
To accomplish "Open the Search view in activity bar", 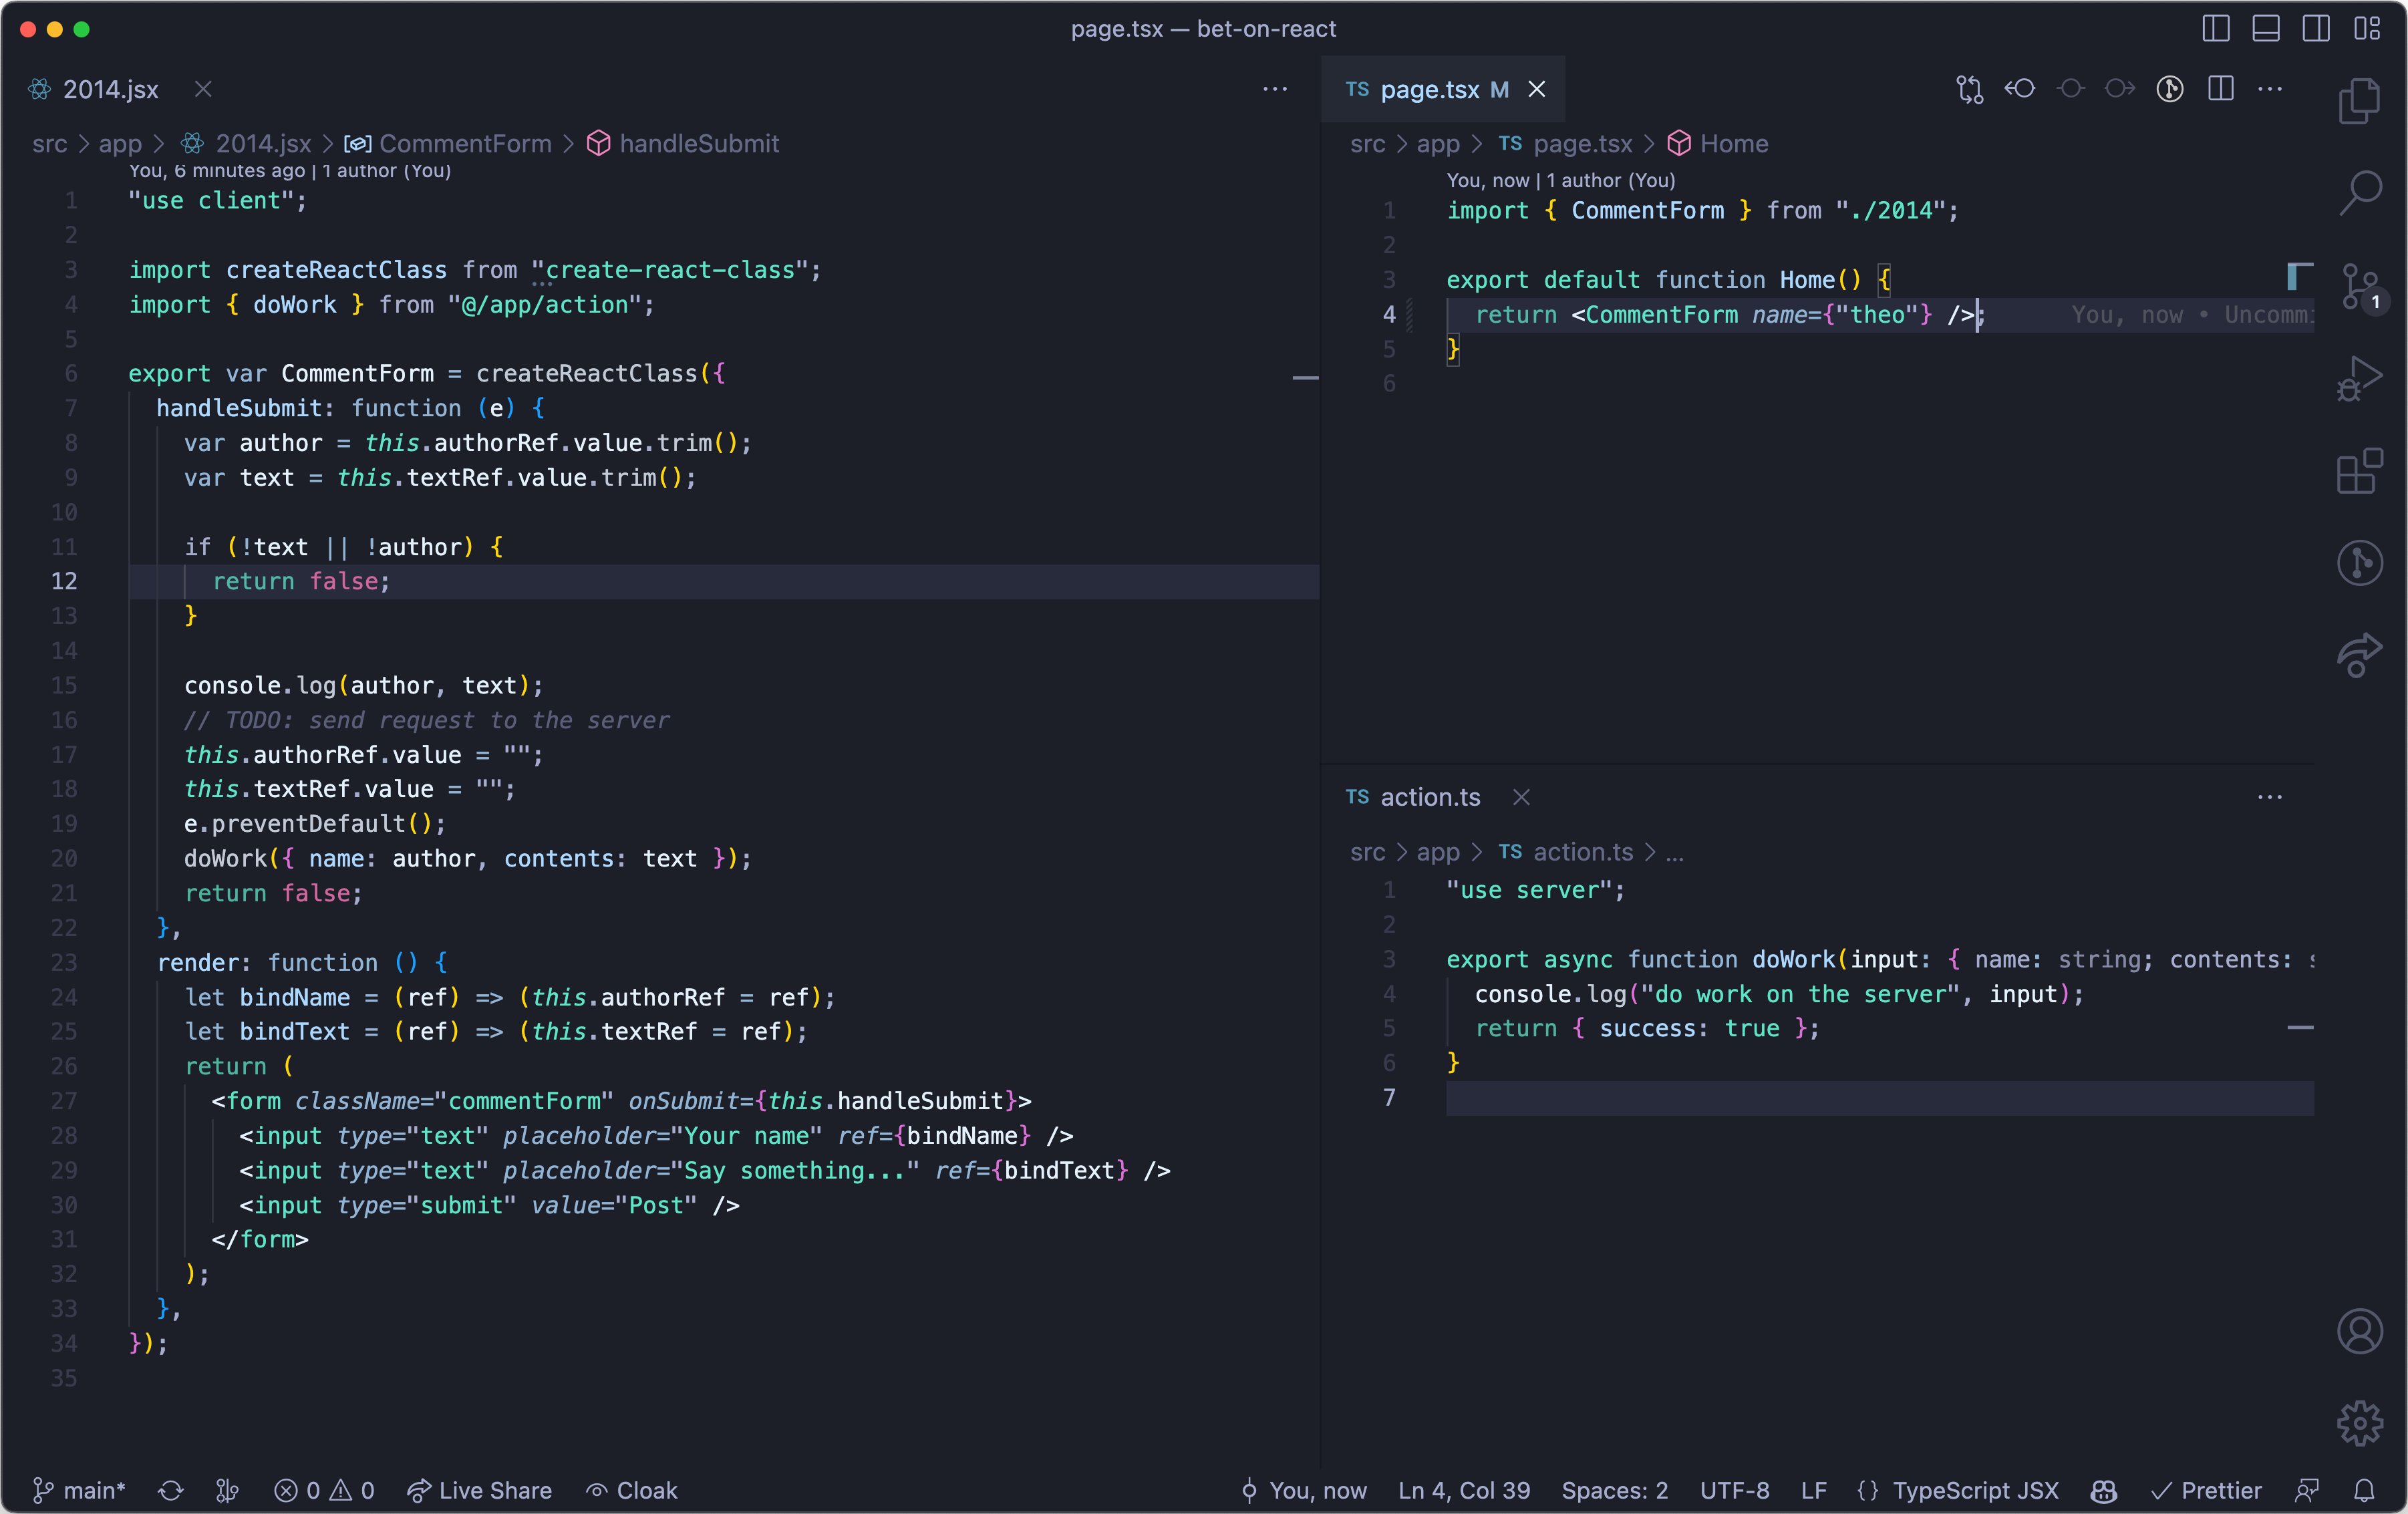I will (2359, 192).
